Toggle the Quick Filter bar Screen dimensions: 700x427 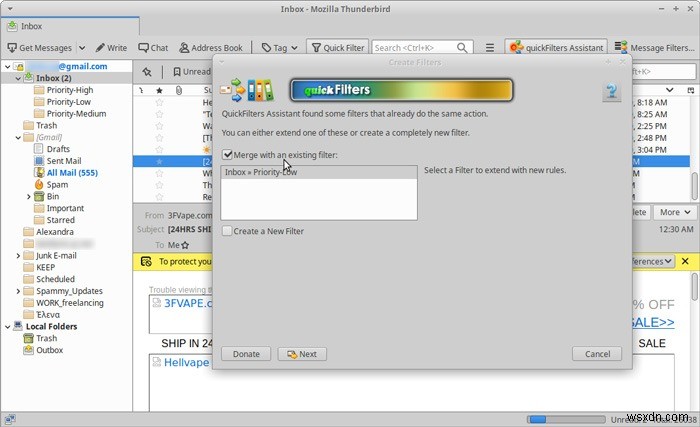pyautogui.click(x=338, y=48)
